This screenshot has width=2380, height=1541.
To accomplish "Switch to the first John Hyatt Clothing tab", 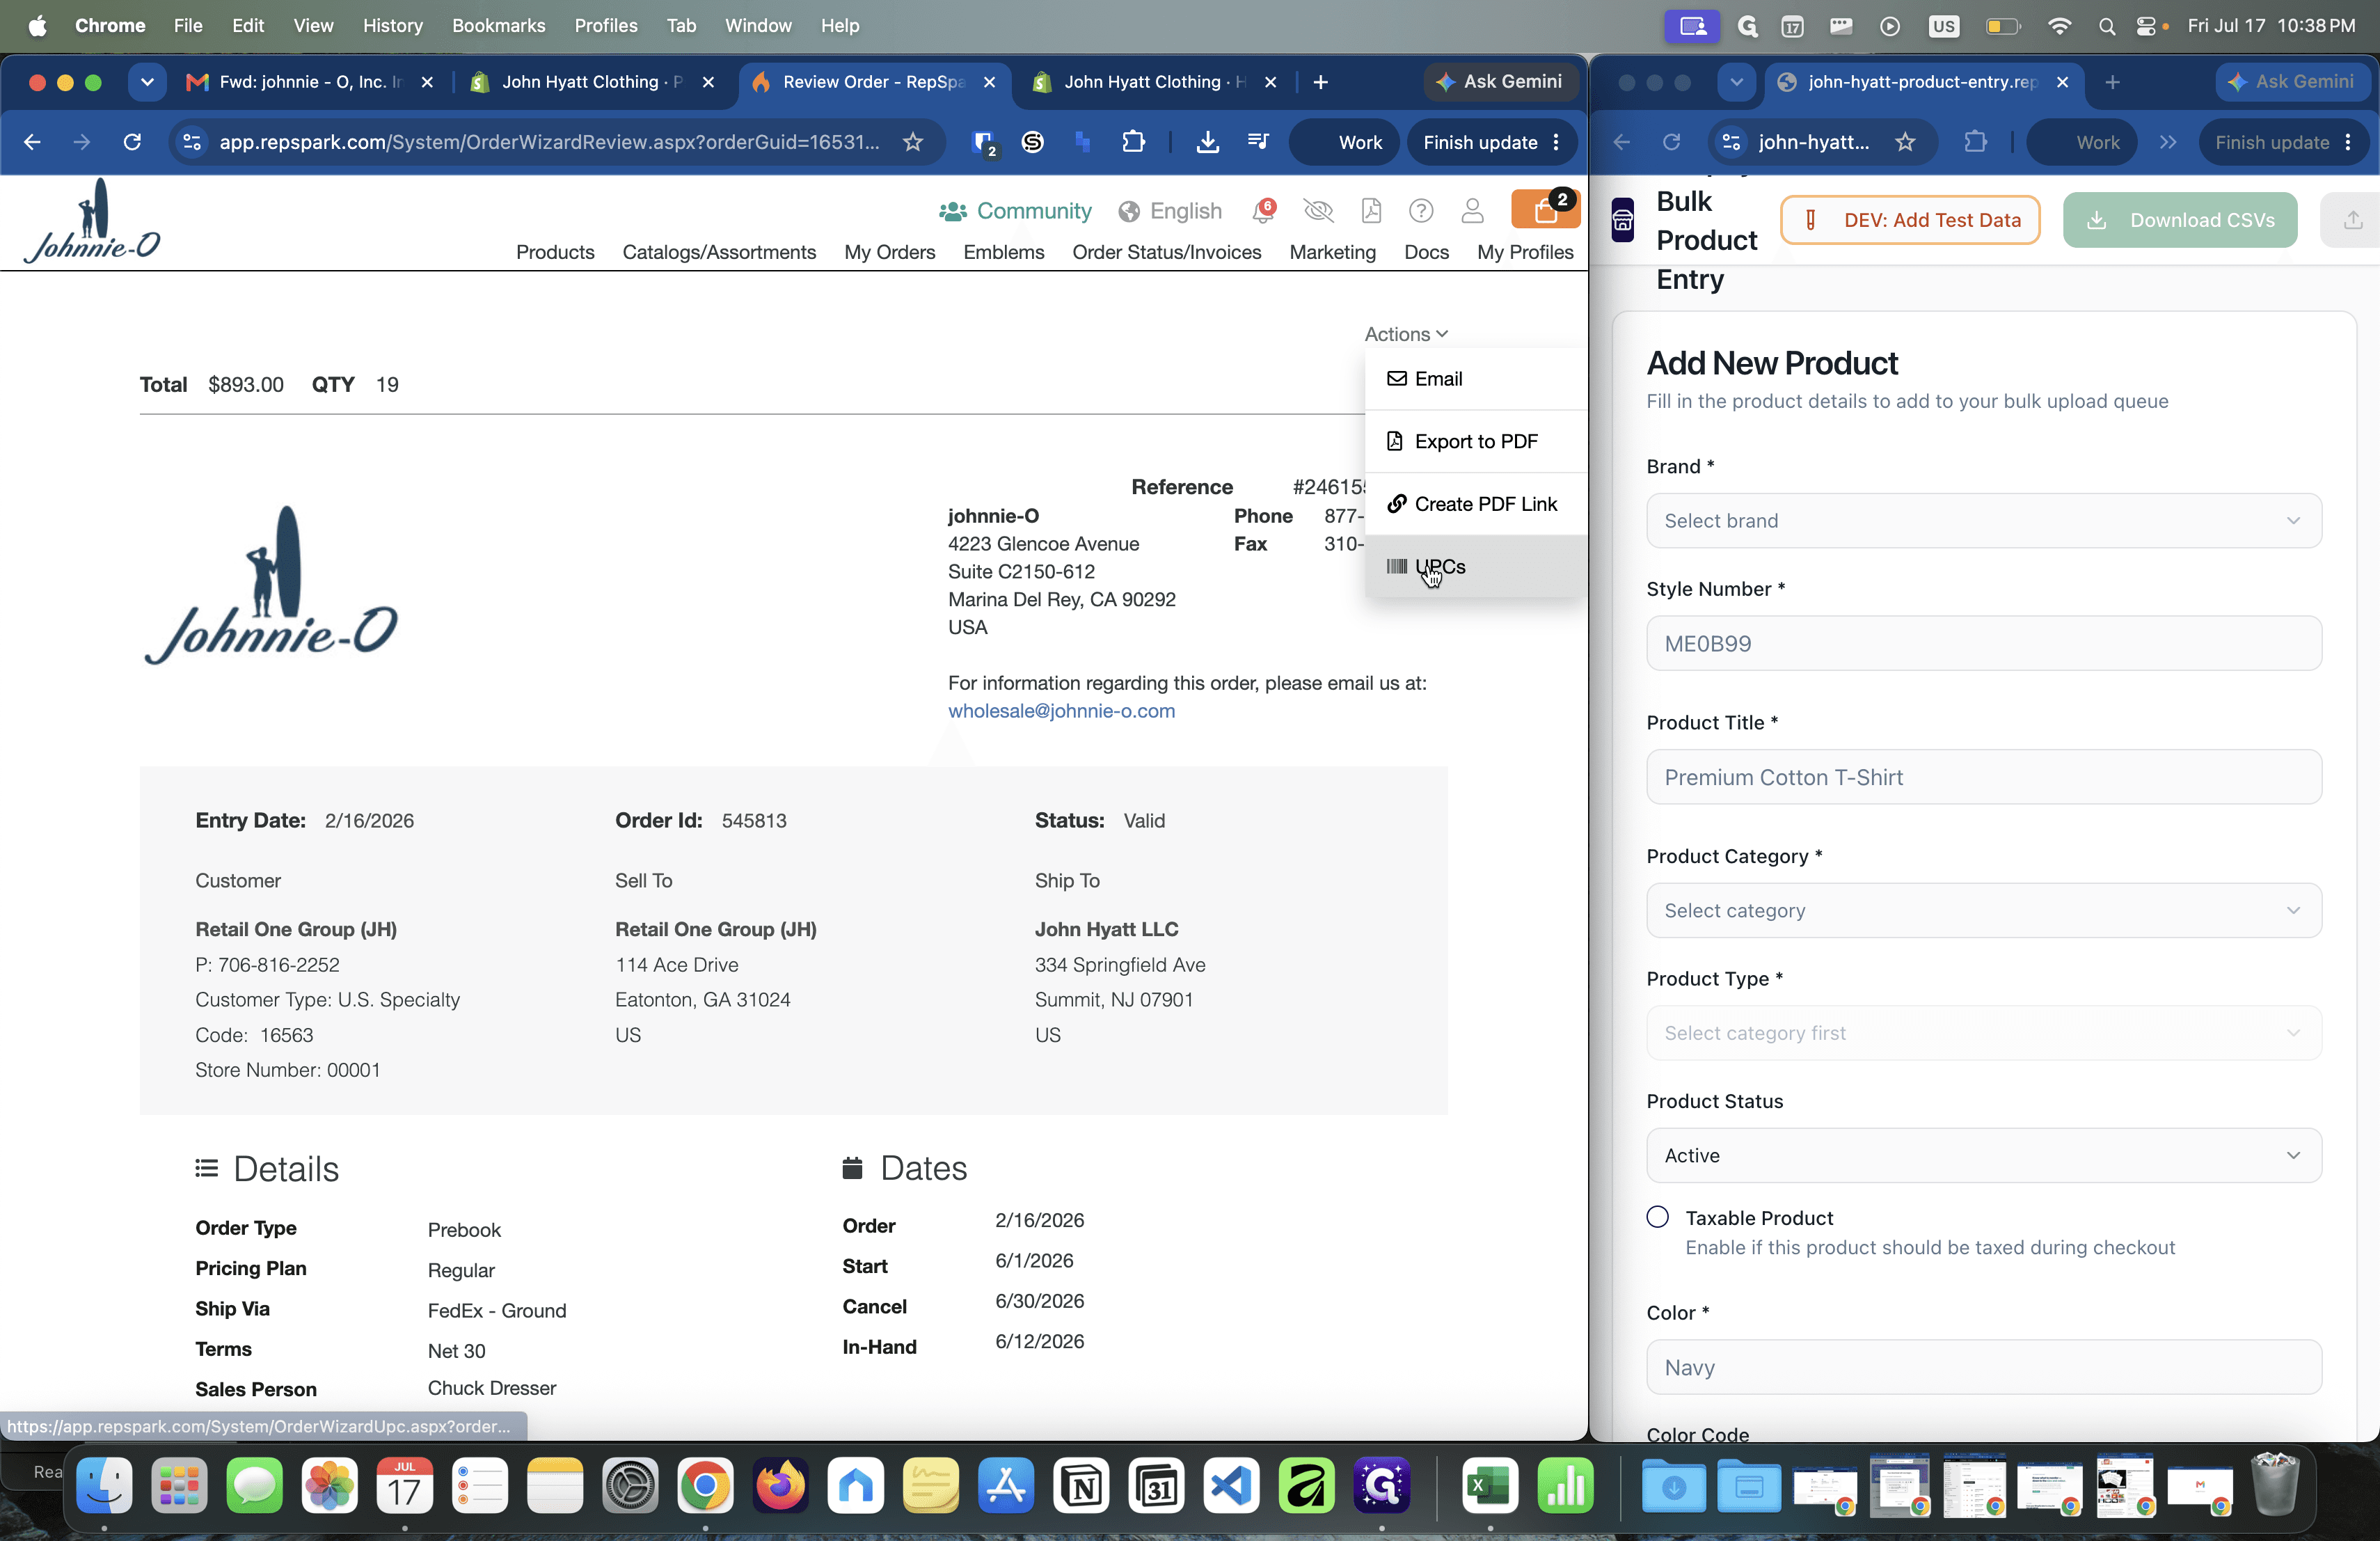I will click(x=592, y=82).
